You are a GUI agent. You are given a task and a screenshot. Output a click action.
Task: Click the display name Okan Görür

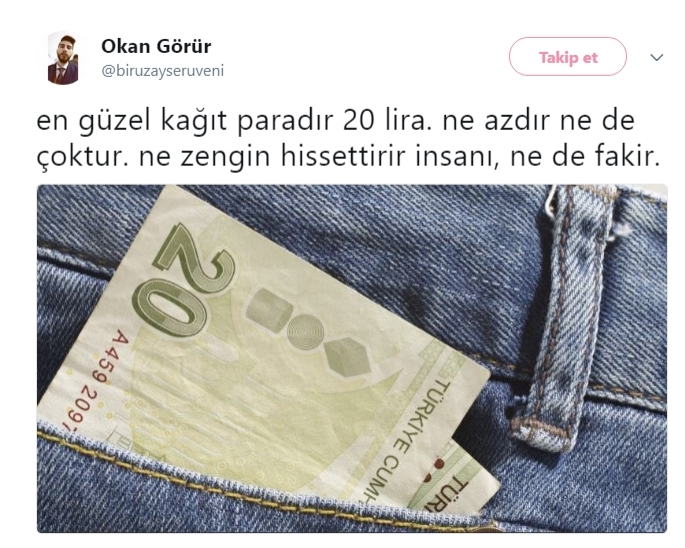tap(156, 46)
